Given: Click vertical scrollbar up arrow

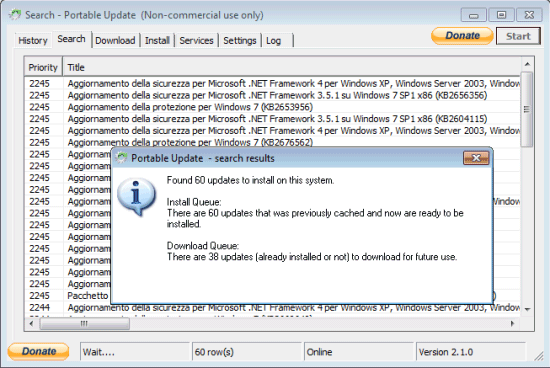Looking at the screenshot, I should [x=527, y=64].
